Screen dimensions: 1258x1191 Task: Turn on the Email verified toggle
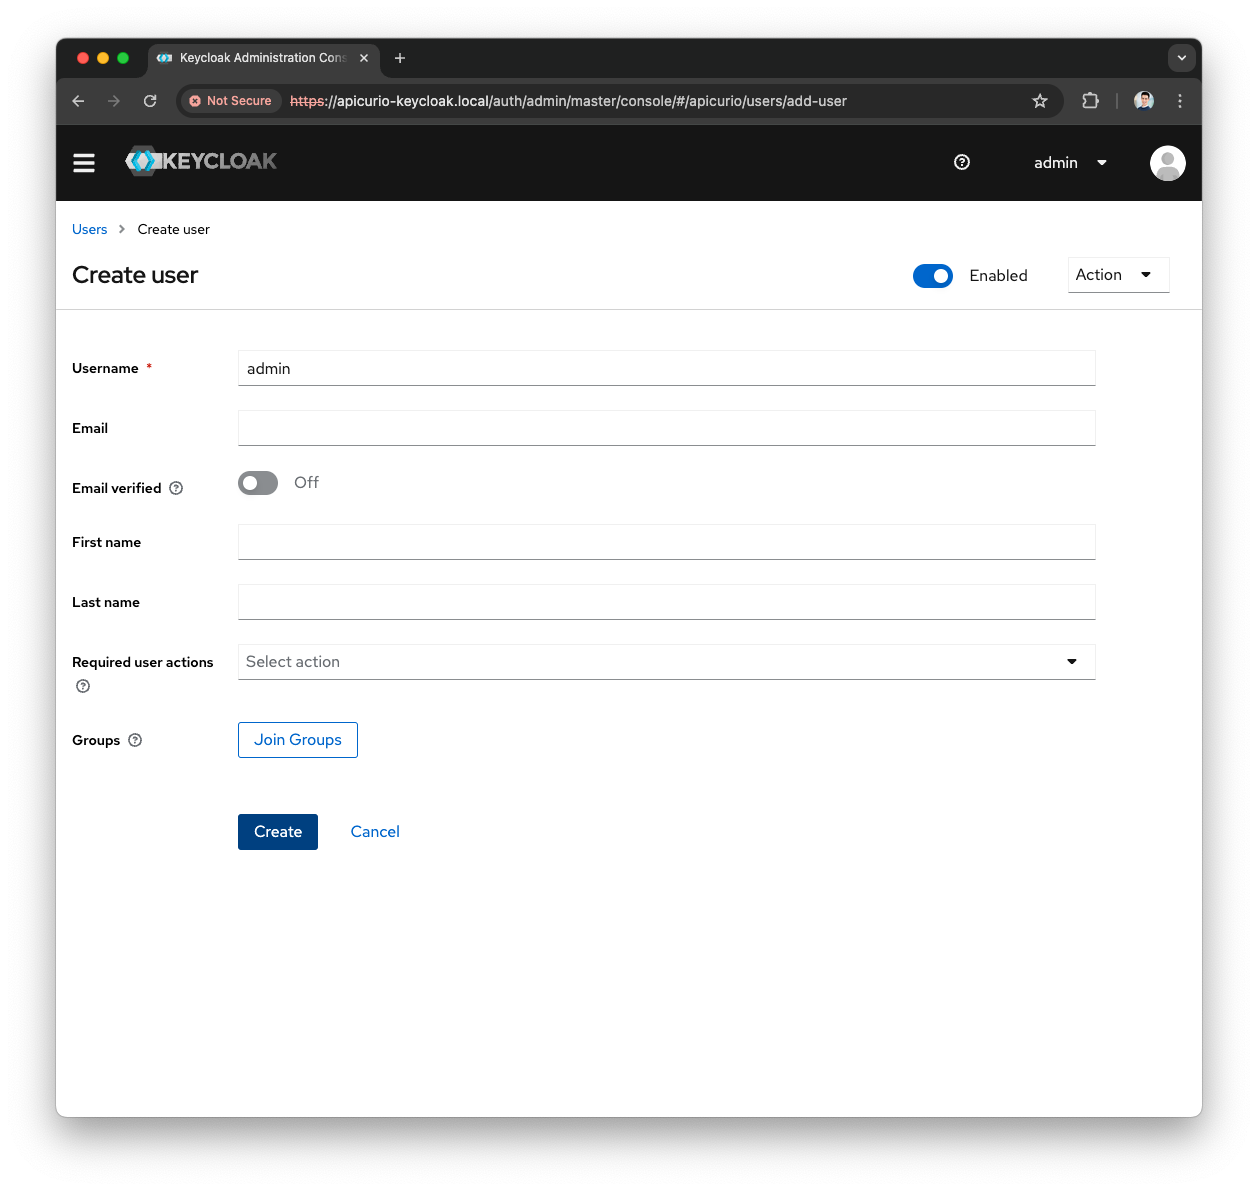point(257,483)
